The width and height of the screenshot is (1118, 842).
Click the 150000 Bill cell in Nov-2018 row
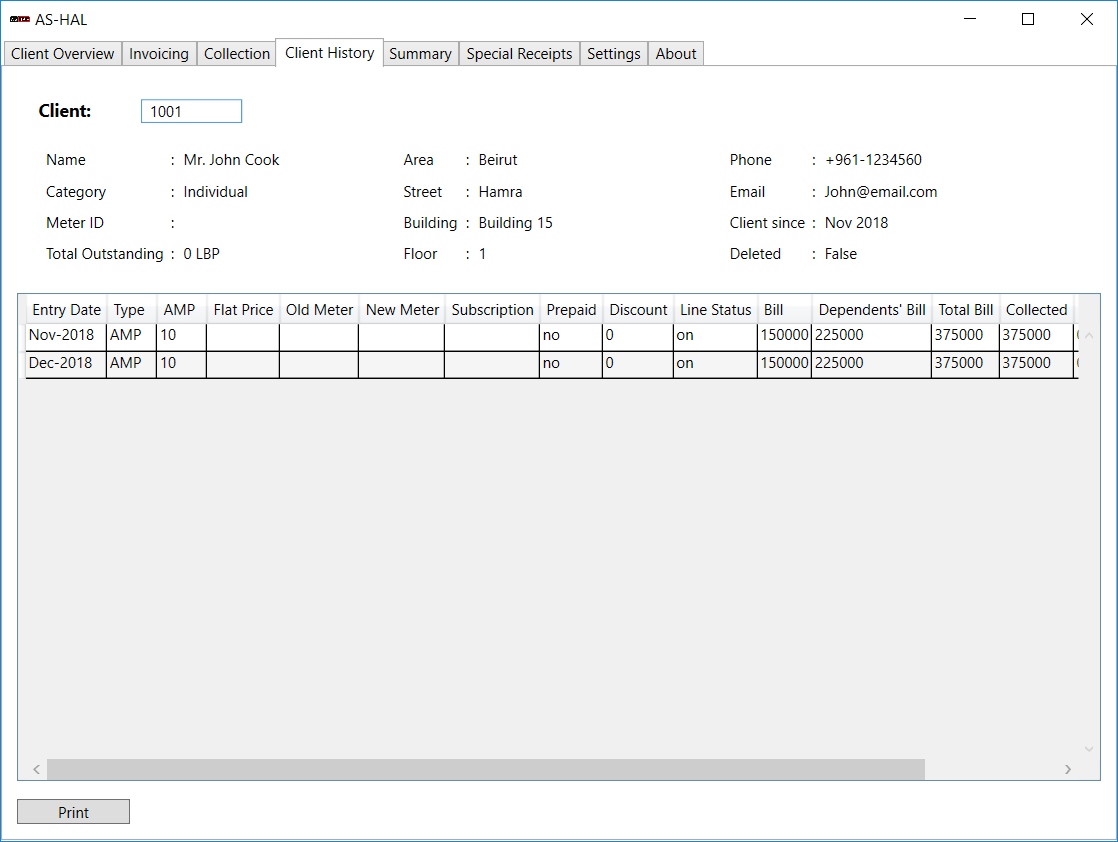(x=784, y=335)
